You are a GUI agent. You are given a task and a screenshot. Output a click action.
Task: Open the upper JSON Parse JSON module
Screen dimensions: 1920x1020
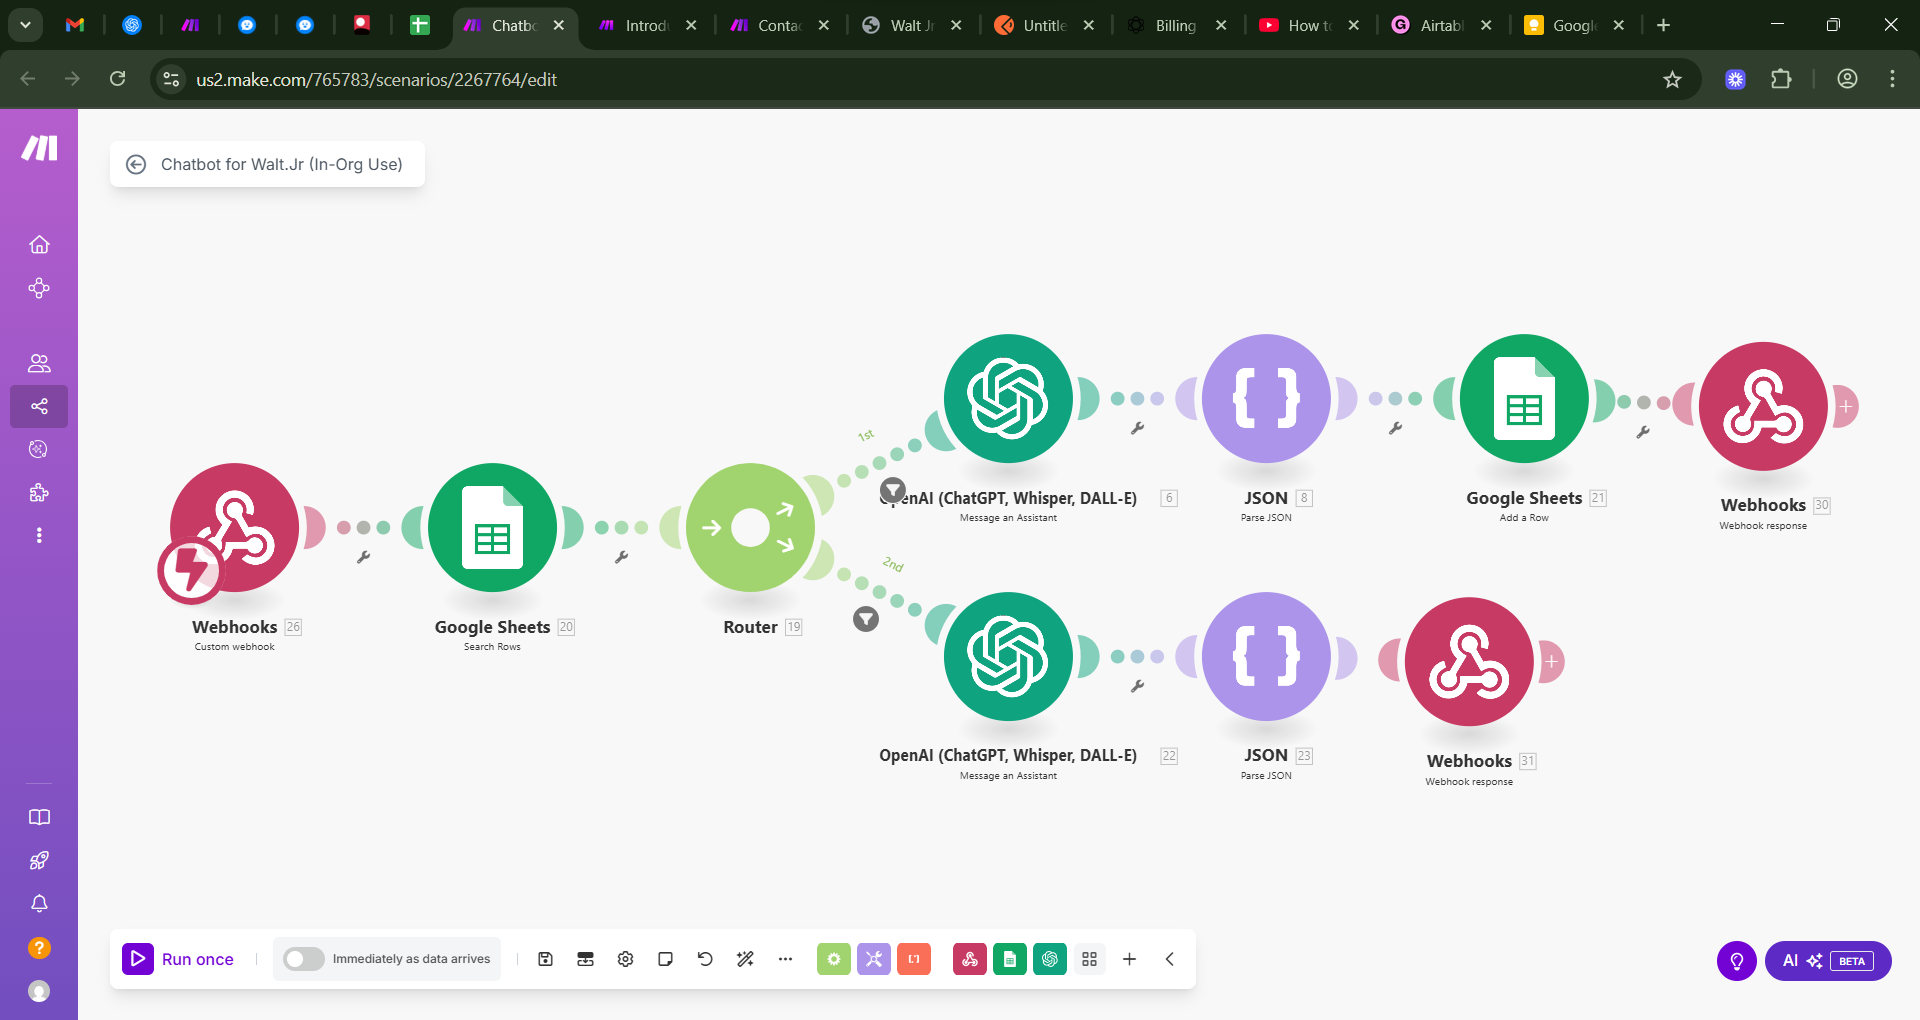[1266, 398]
